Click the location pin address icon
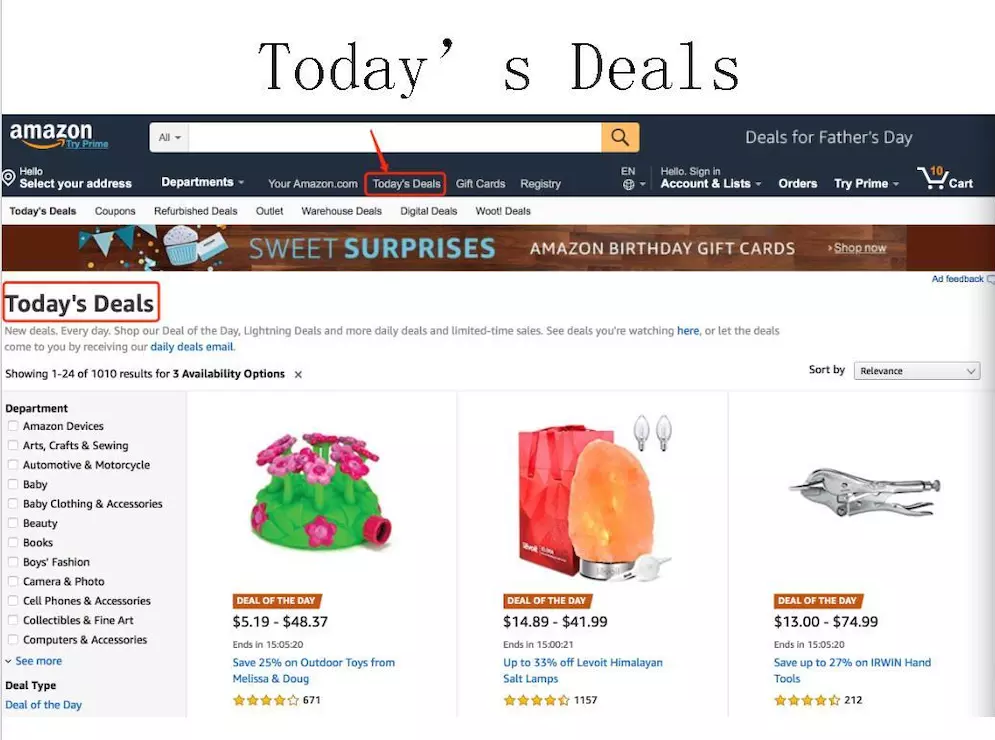The height and width of the screenshot is (740, 995). click(x=8, y=178)
